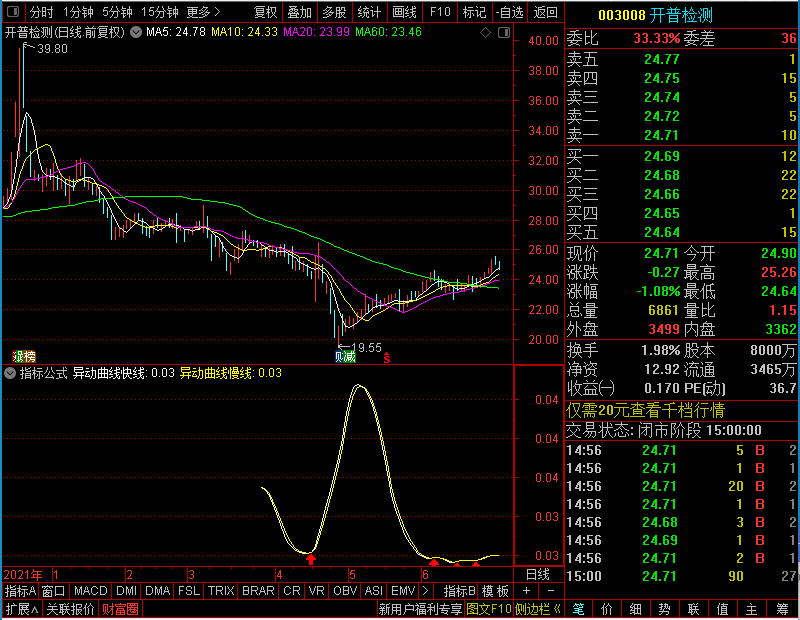Switch to 分时 intraday view
This screenshot has height=620, width=800.
(x=41, y=12)
